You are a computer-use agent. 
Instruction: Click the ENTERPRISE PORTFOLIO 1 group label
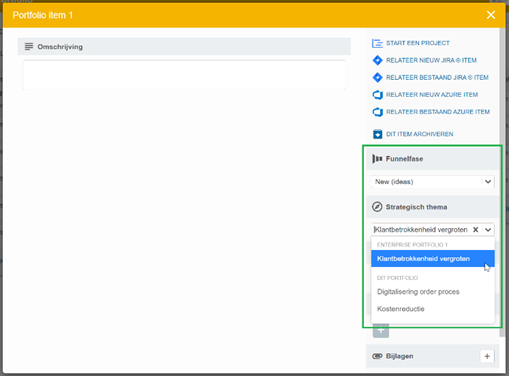(412, 245)
